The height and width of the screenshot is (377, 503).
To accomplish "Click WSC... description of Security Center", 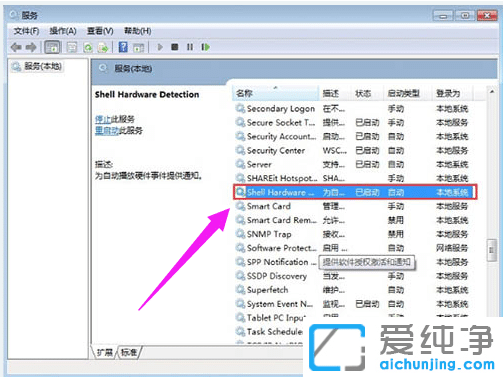I will tap(335, 150).
